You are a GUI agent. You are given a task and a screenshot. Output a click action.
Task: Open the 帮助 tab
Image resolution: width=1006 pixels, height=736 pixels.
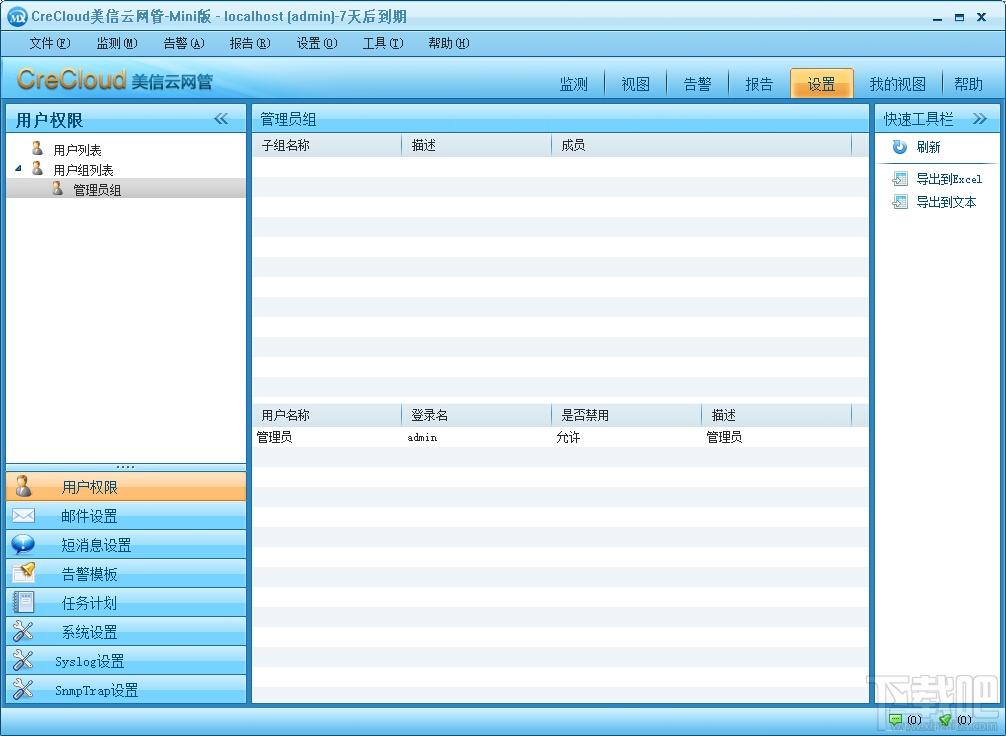(968, 83)
